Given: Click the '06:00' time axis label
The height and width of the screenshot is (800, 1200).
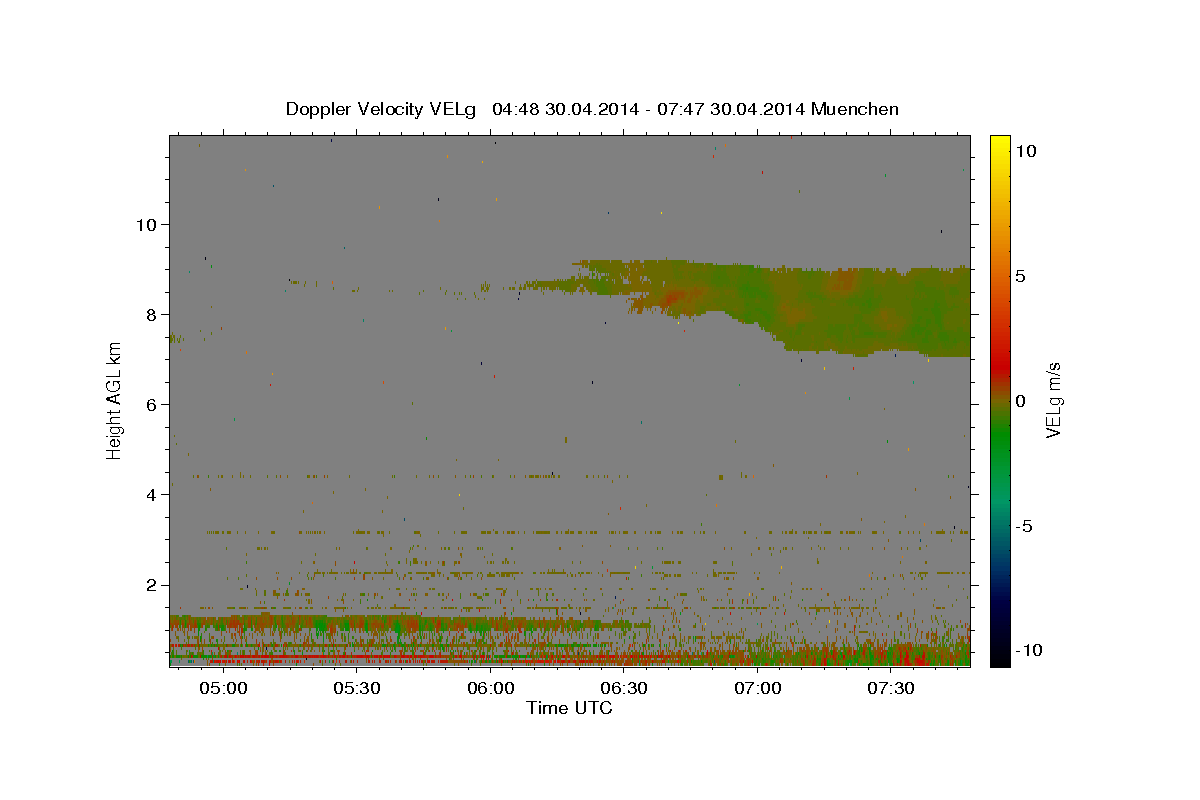Looking at the screenshot, I should click(491, 688).
